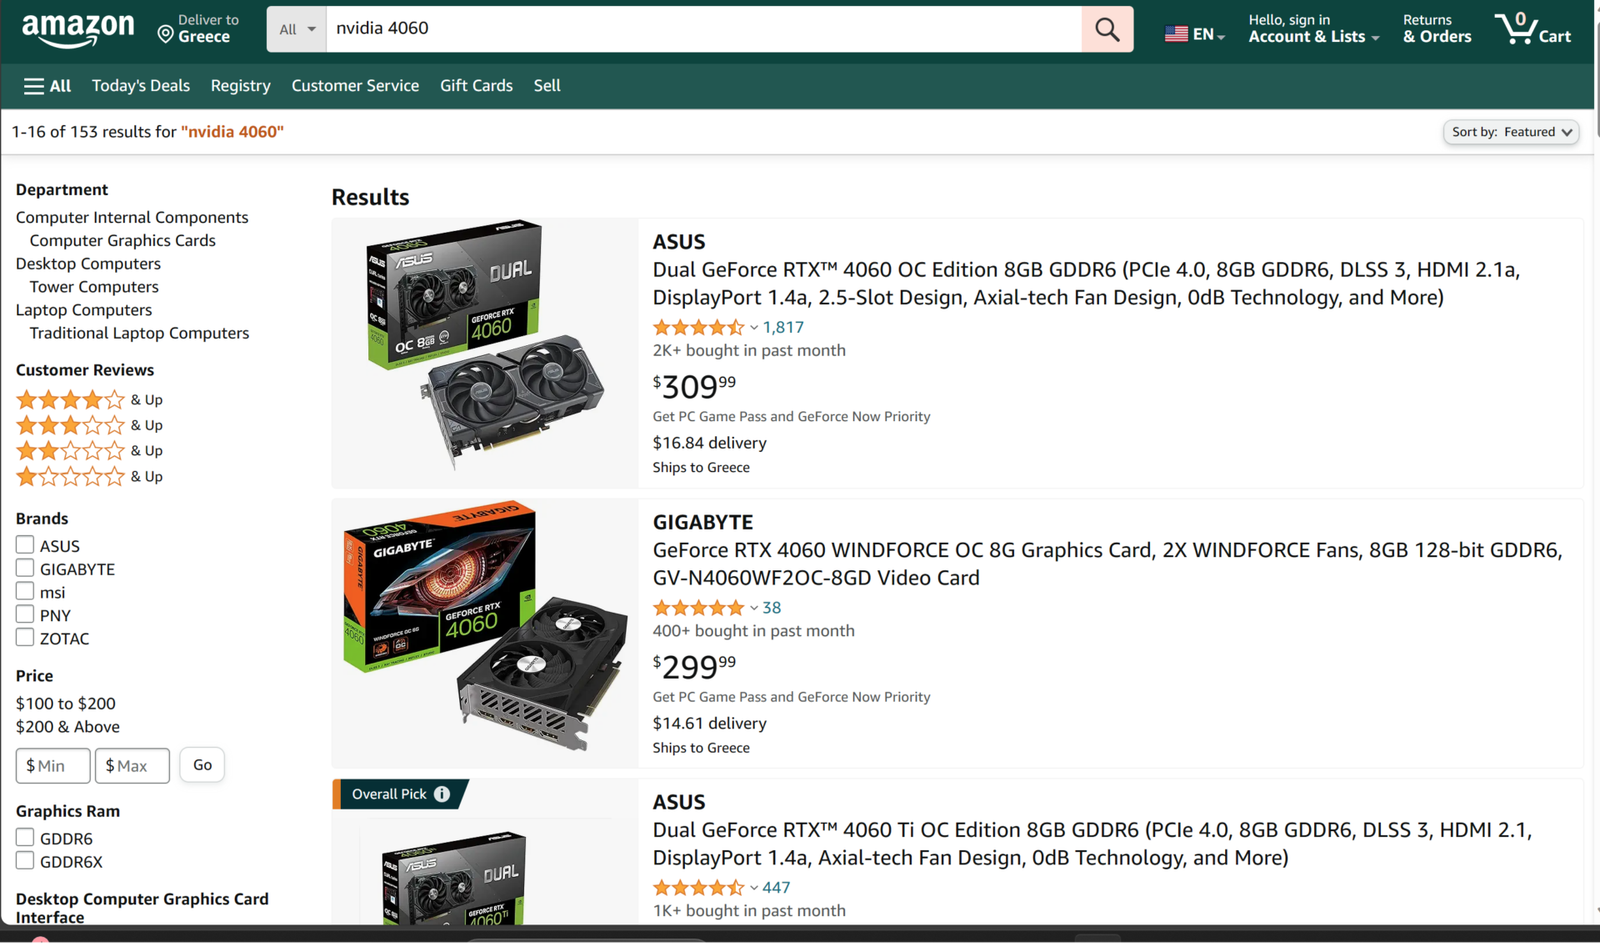
Task: Open the EN language selector
Action: pyautogui.click(x=1195, y=34)
